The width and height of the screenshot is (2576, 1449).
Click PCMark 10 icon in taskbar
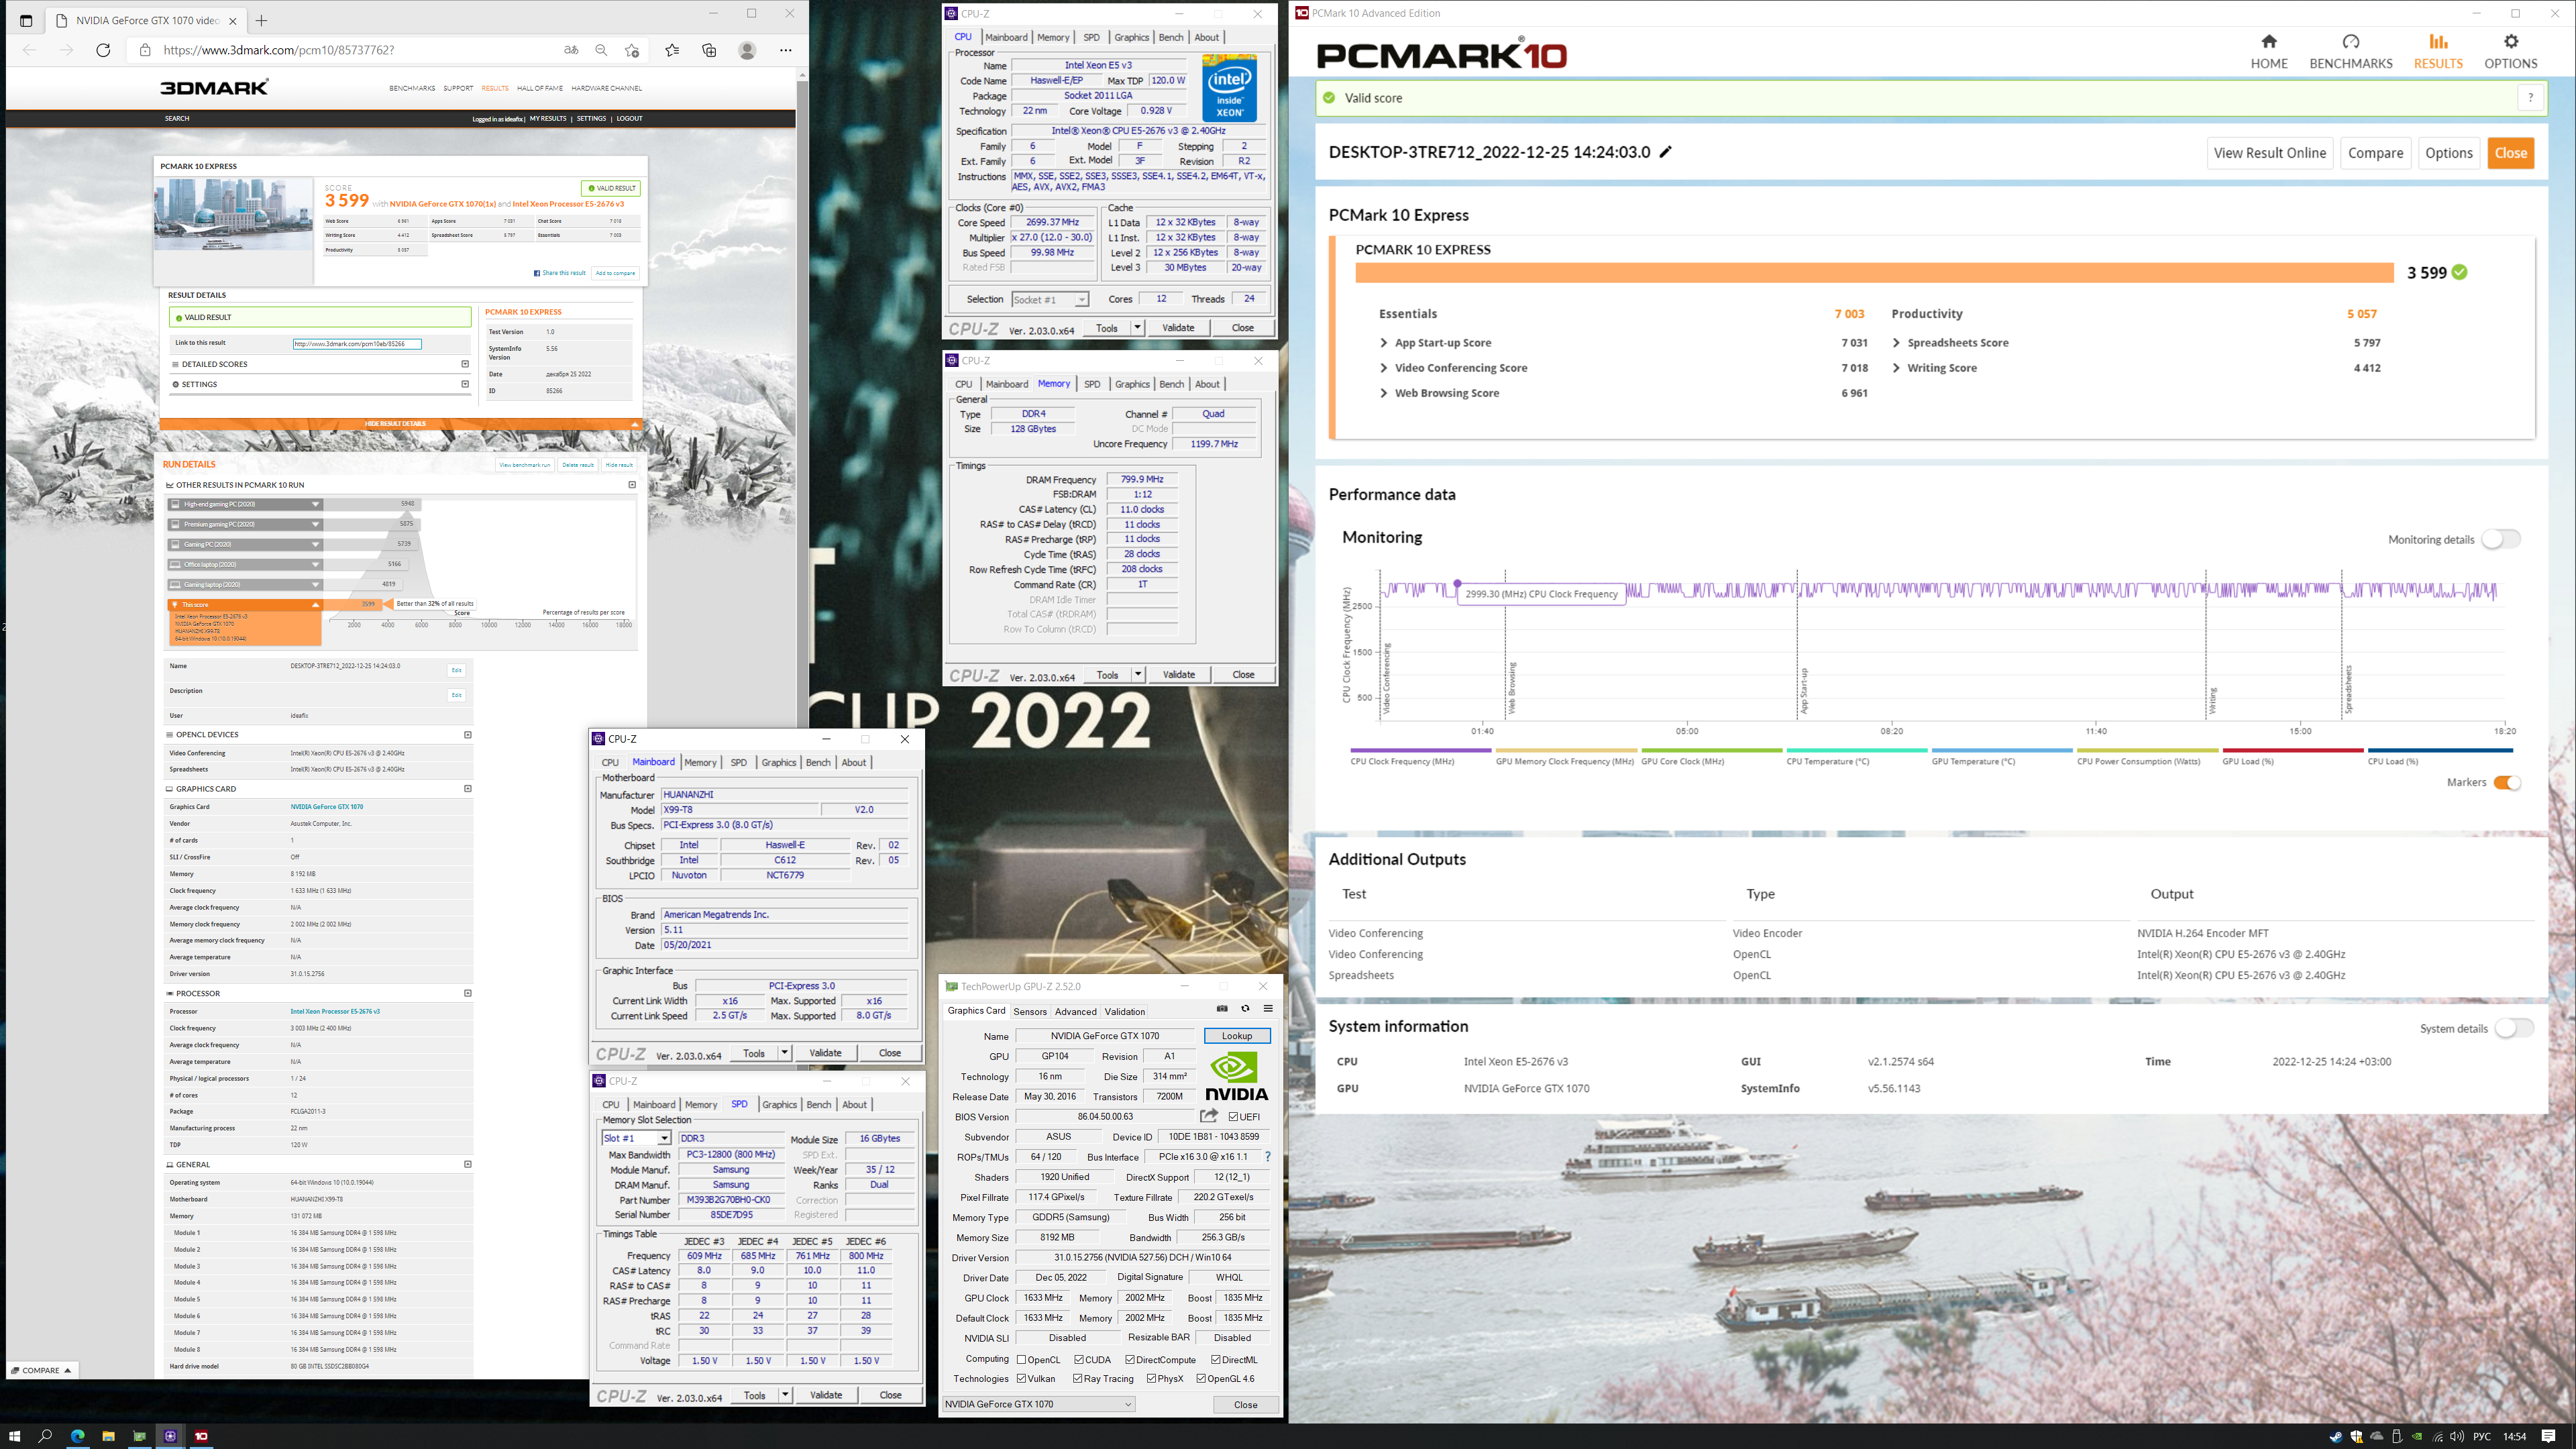coord(201,1436)
